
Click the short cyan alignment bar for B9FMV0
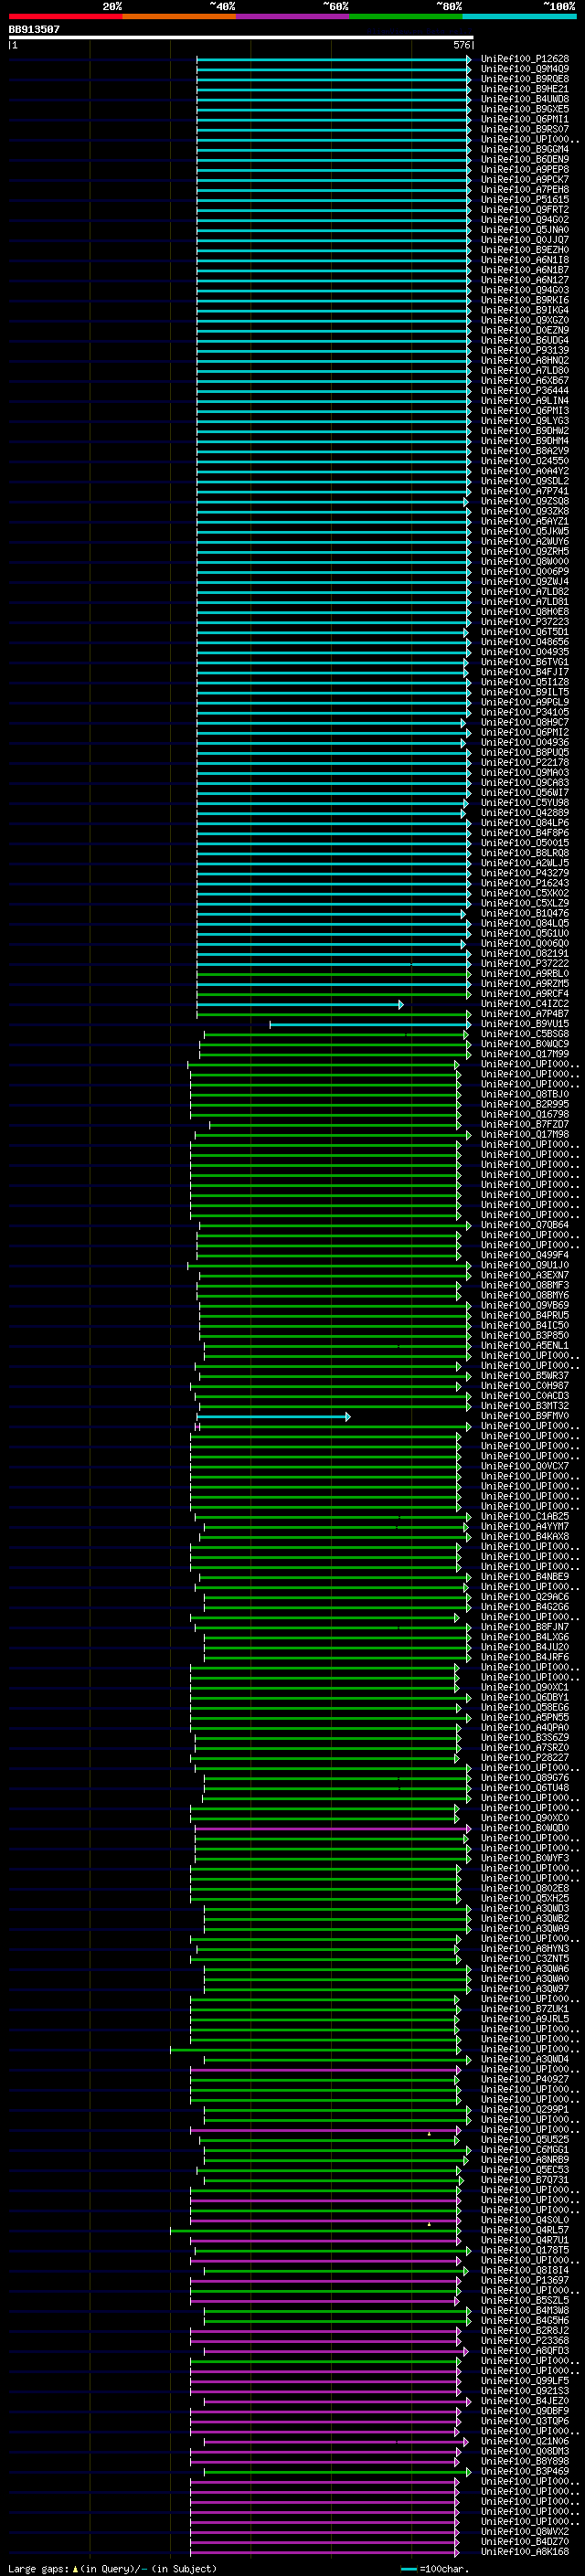point(273,1416)
